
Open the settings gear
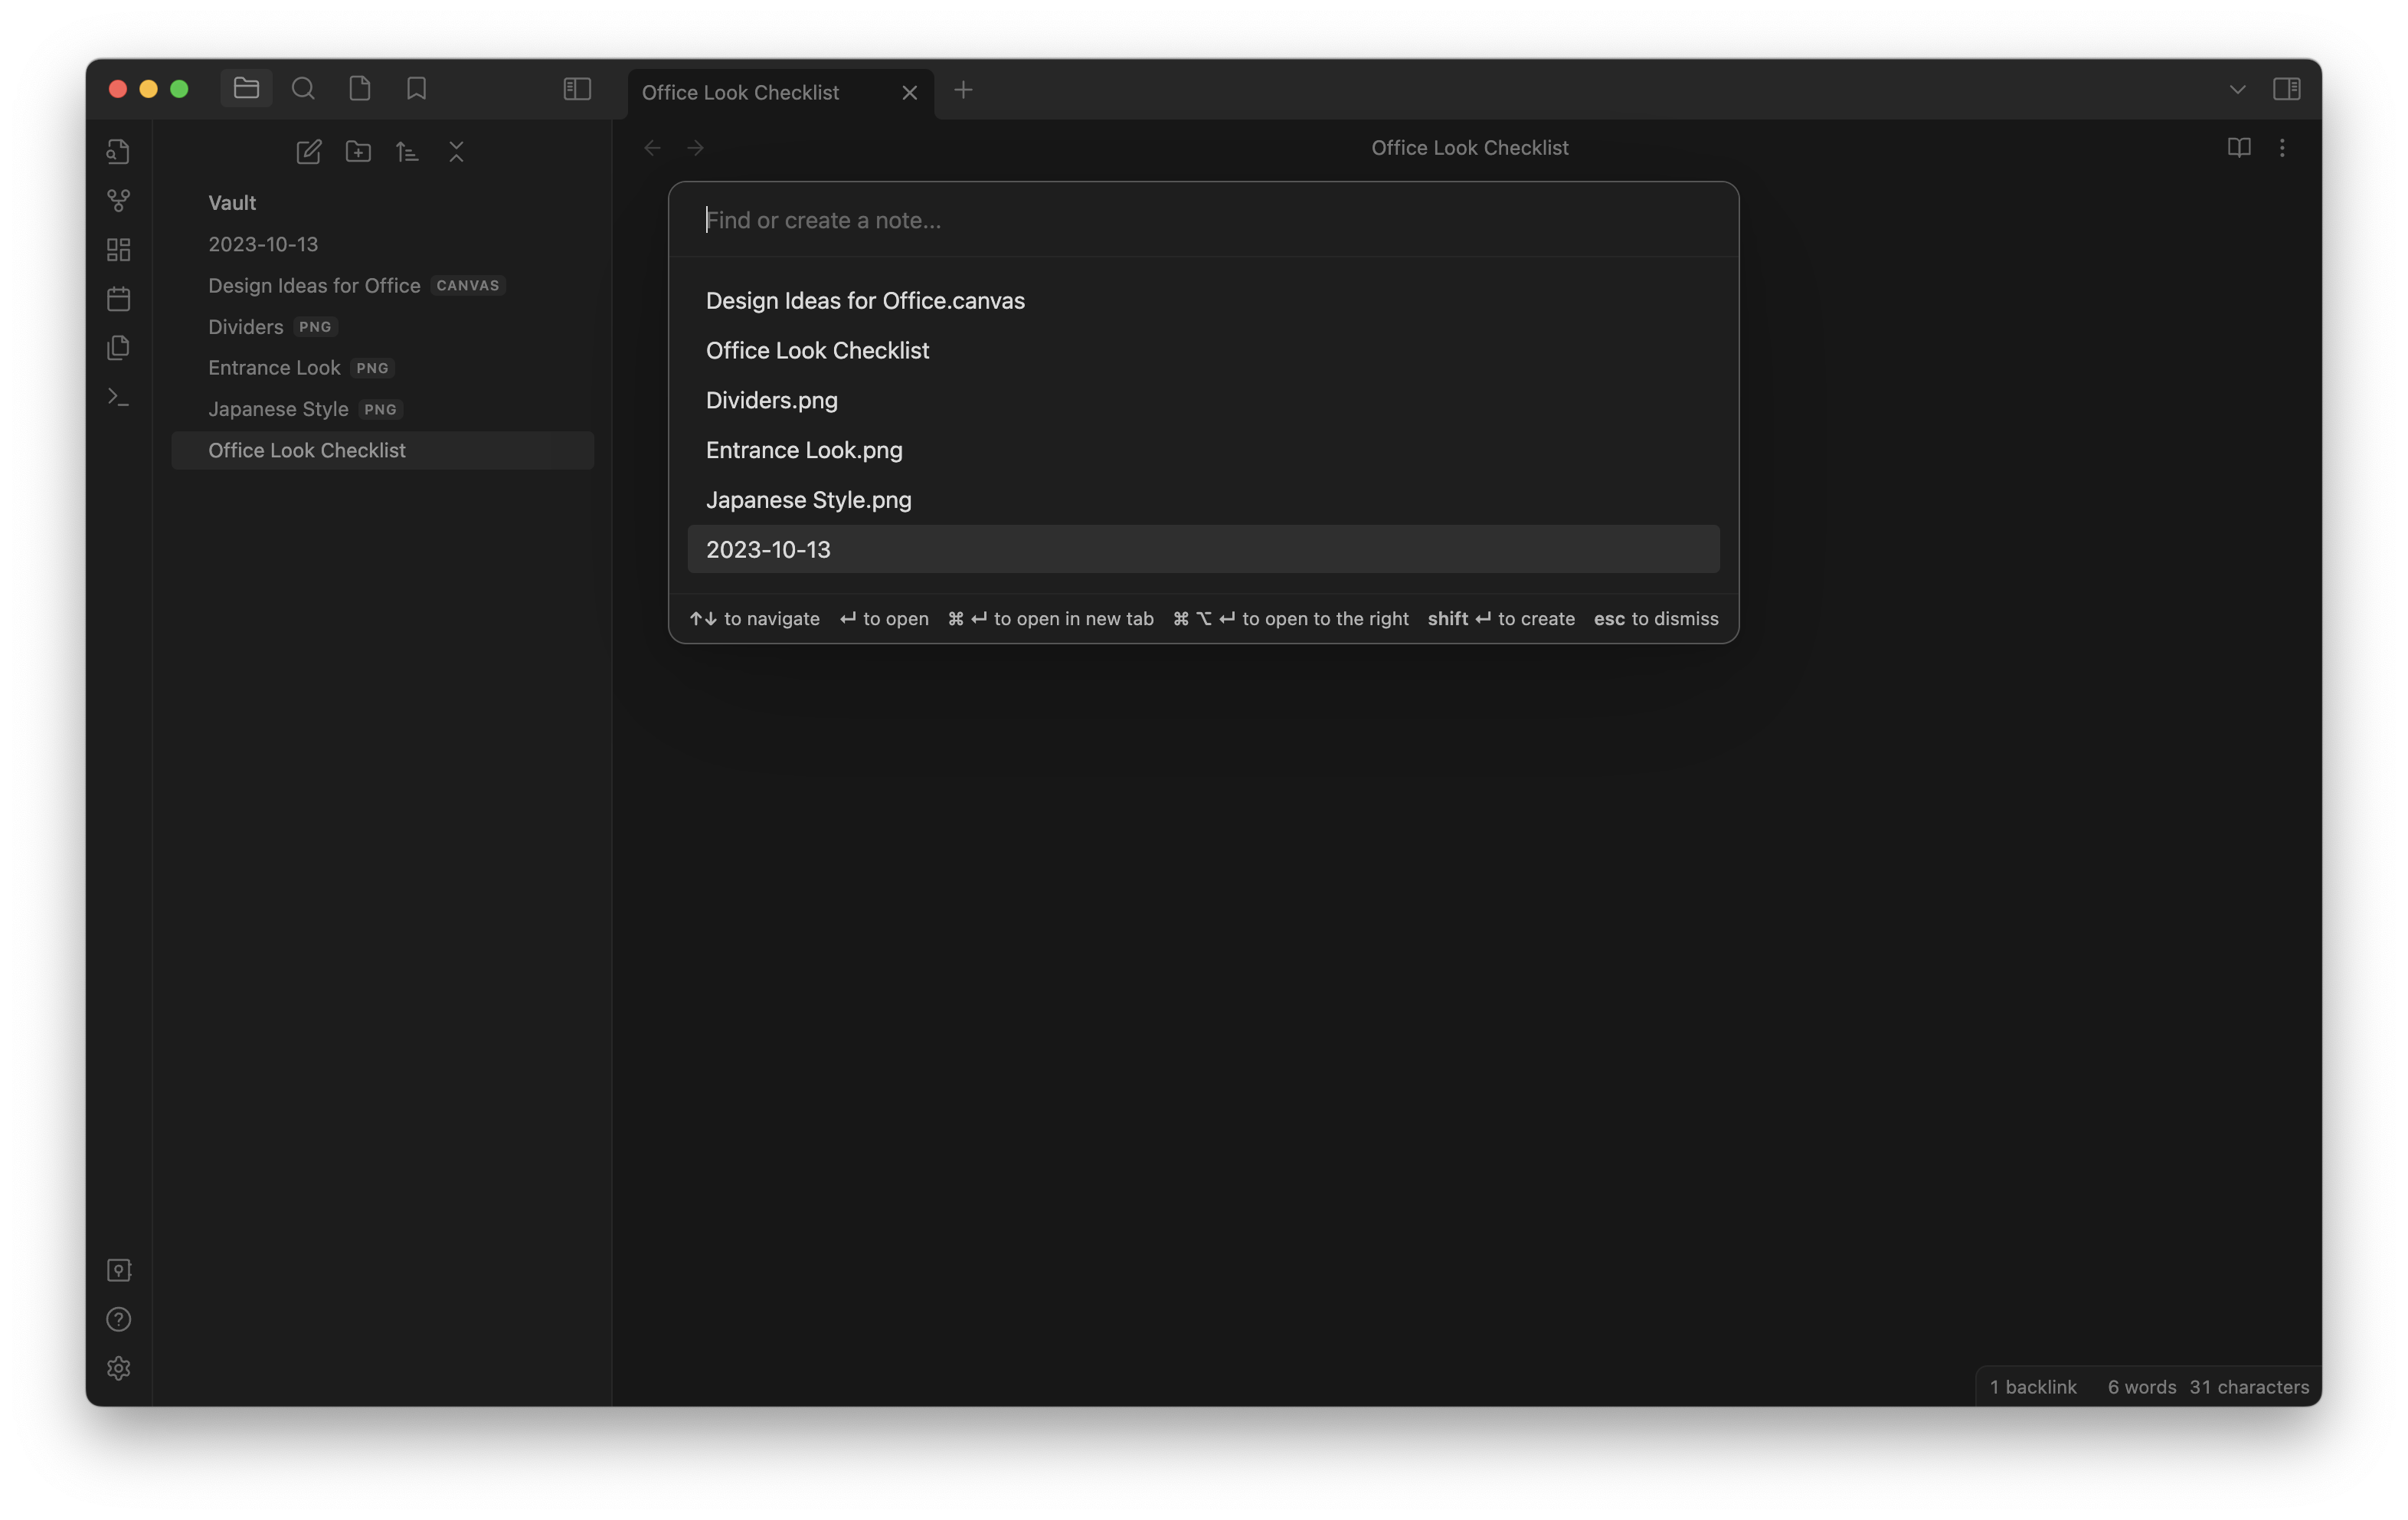click(118, 1368)
